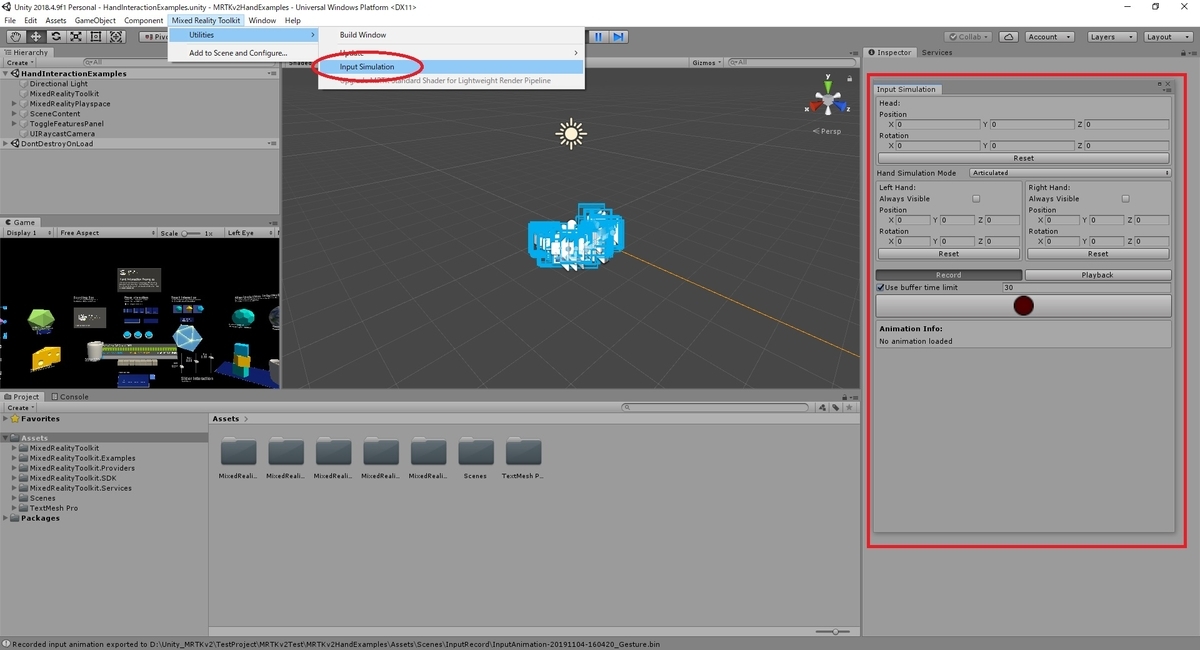Select the Move tool
The height and width of the screenshot is (650, 1200).
(x=35, y=36)
